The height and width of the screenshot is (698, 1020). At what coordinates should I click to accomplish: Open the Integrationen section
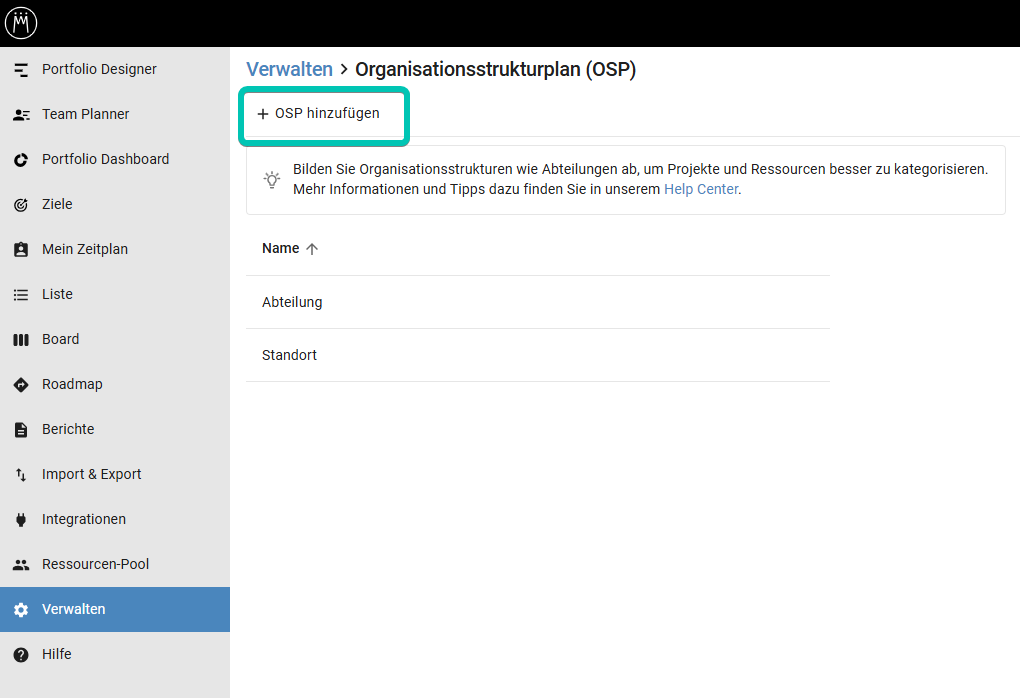[x=114, y=519]
